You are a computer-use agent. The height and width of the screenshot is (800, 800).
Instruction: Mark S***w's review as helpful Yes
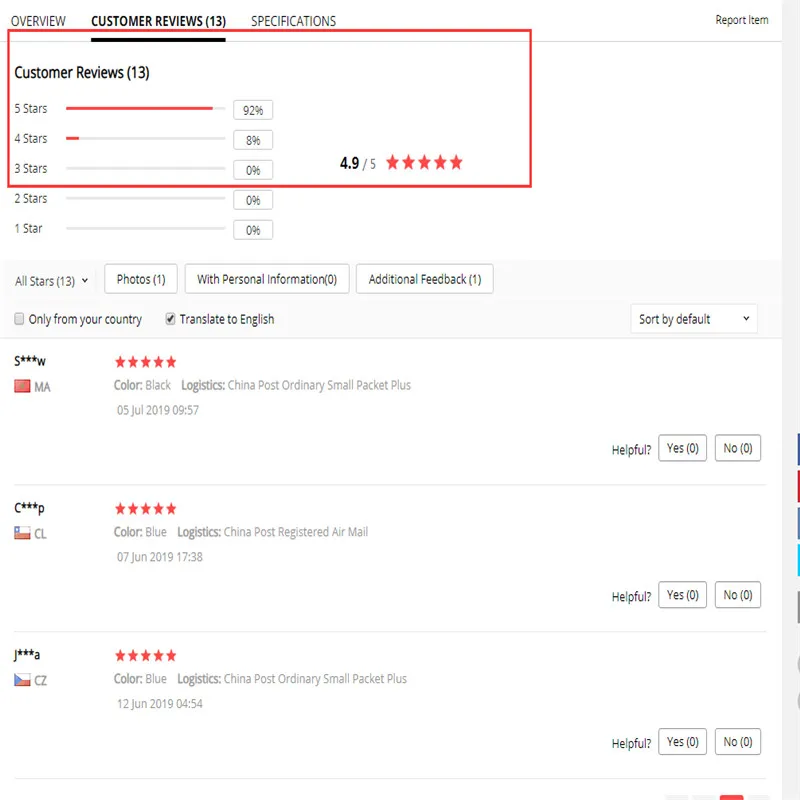pyautogui.click(x=682, y=448)
